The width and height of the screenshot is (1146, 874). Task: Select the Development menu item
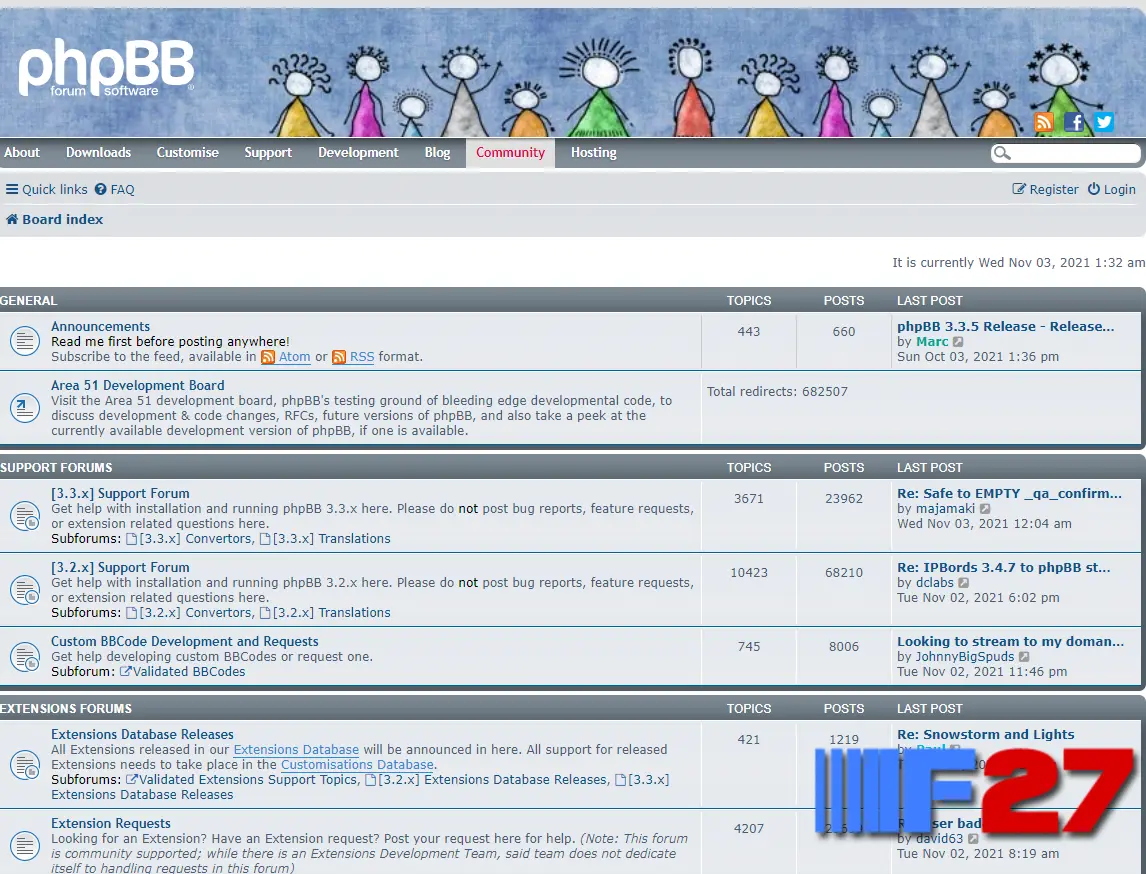pyautogui.click(x=358, y=153)
